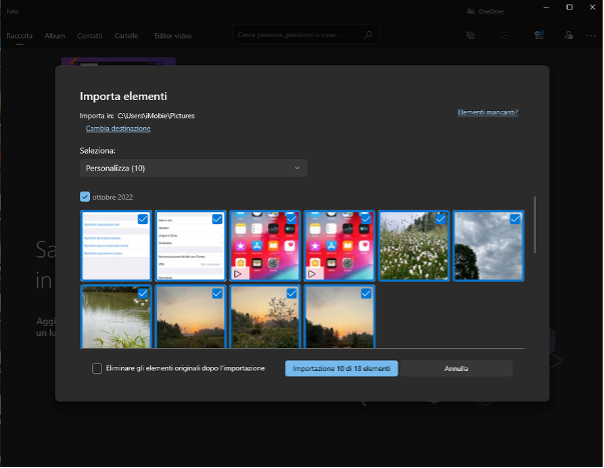Open the Cartelle tab

tap(126, 35)
